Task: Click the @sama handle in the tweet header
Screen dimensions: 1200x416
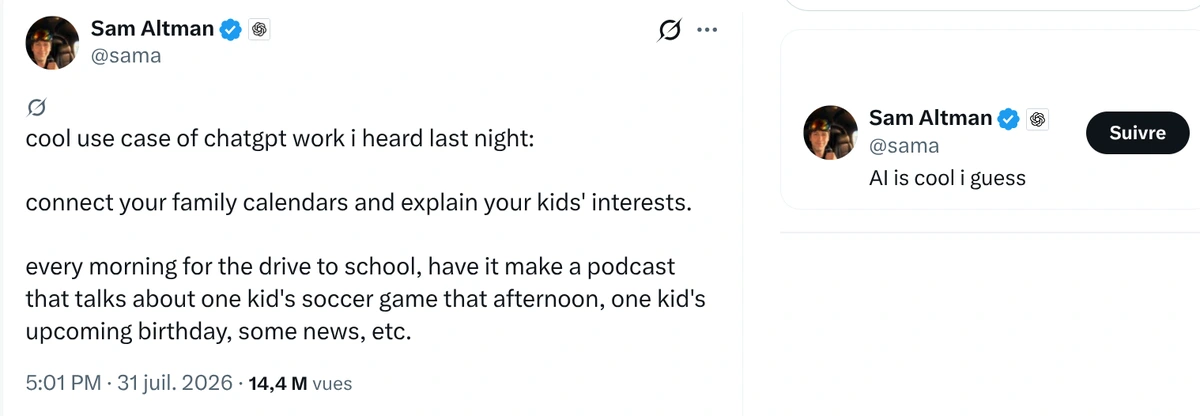Action: coord(126,56)
